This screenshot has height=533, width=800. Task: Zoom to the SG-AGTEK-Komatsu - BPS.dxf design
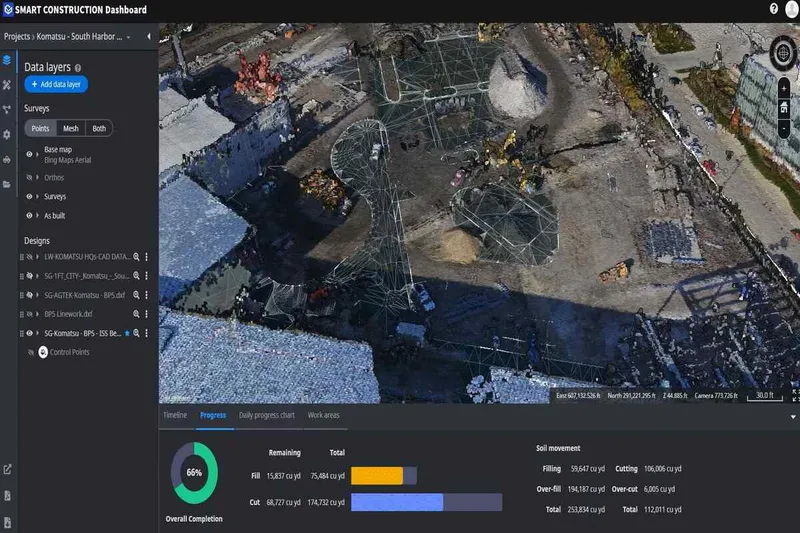136,295
